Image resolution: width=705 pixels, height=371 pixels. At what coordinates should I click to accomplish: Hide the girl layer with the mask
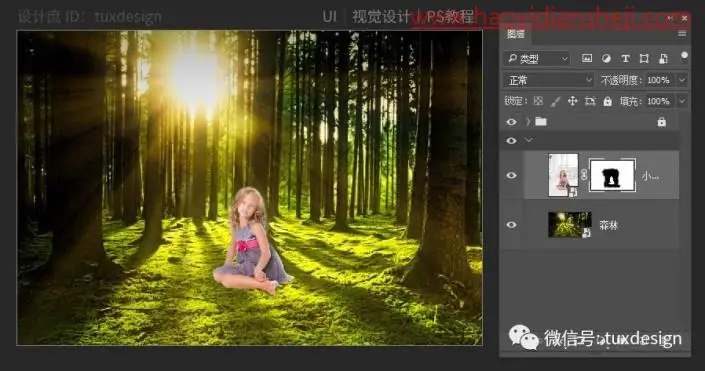tap(511, 175)
